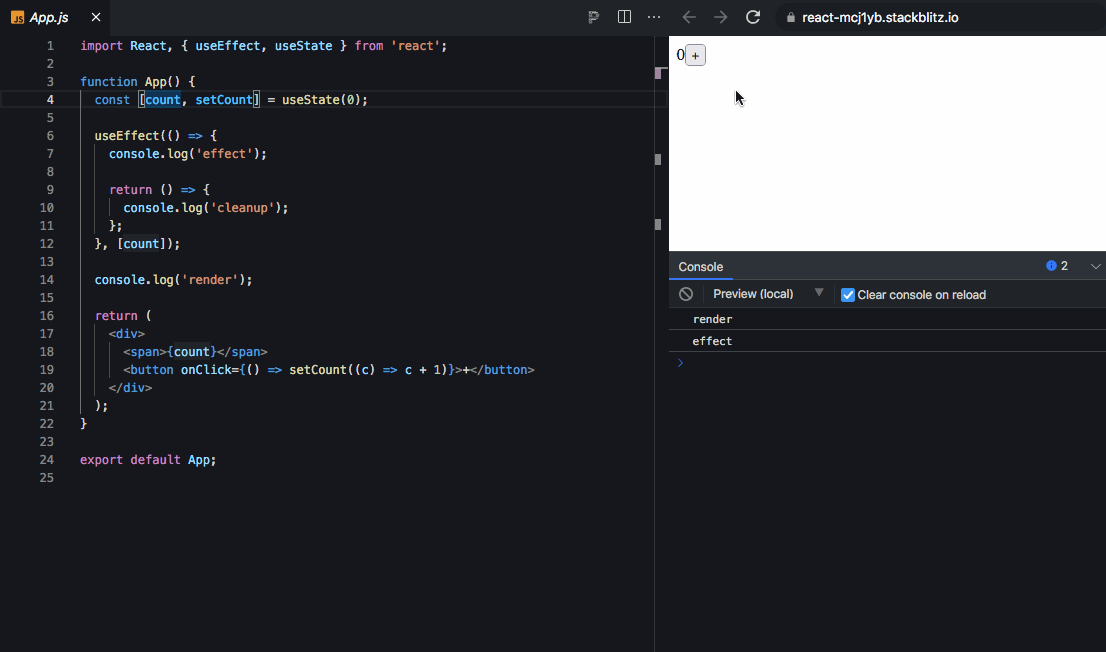
Task: Click the Prettier format icon in editor toolbar
Action: pos(593,17)
